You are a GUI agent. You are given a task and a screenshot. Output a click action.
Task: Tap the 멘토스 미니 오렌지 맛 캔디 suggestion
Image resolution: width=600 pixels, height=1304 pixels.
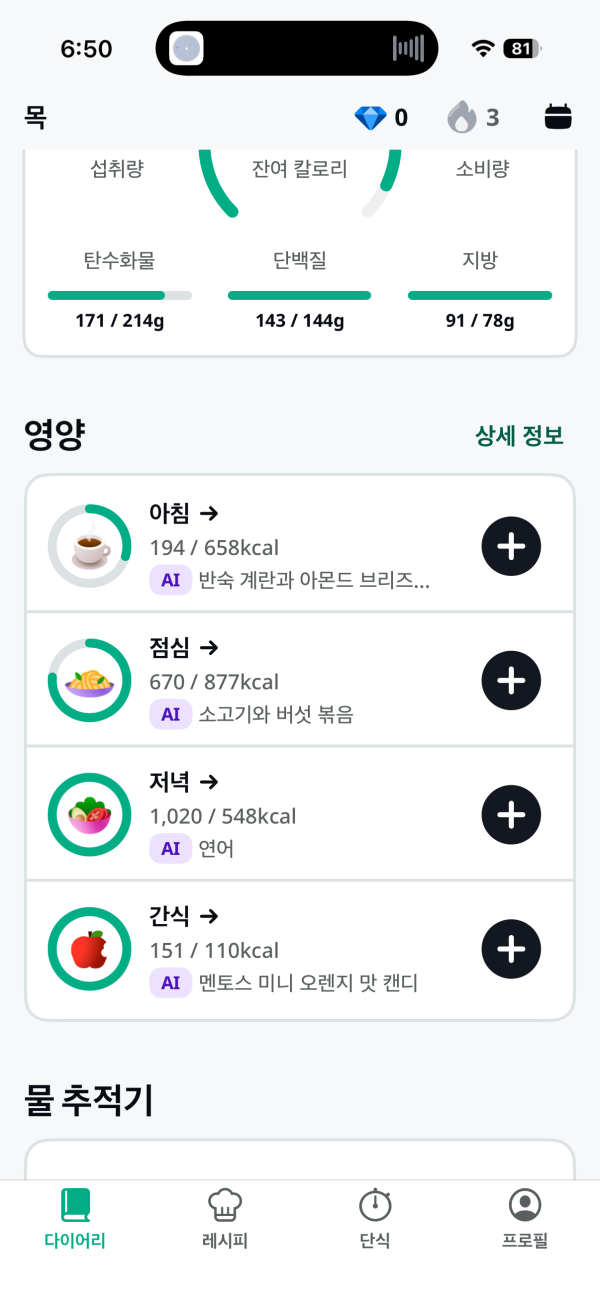click(x=308, y=983)
